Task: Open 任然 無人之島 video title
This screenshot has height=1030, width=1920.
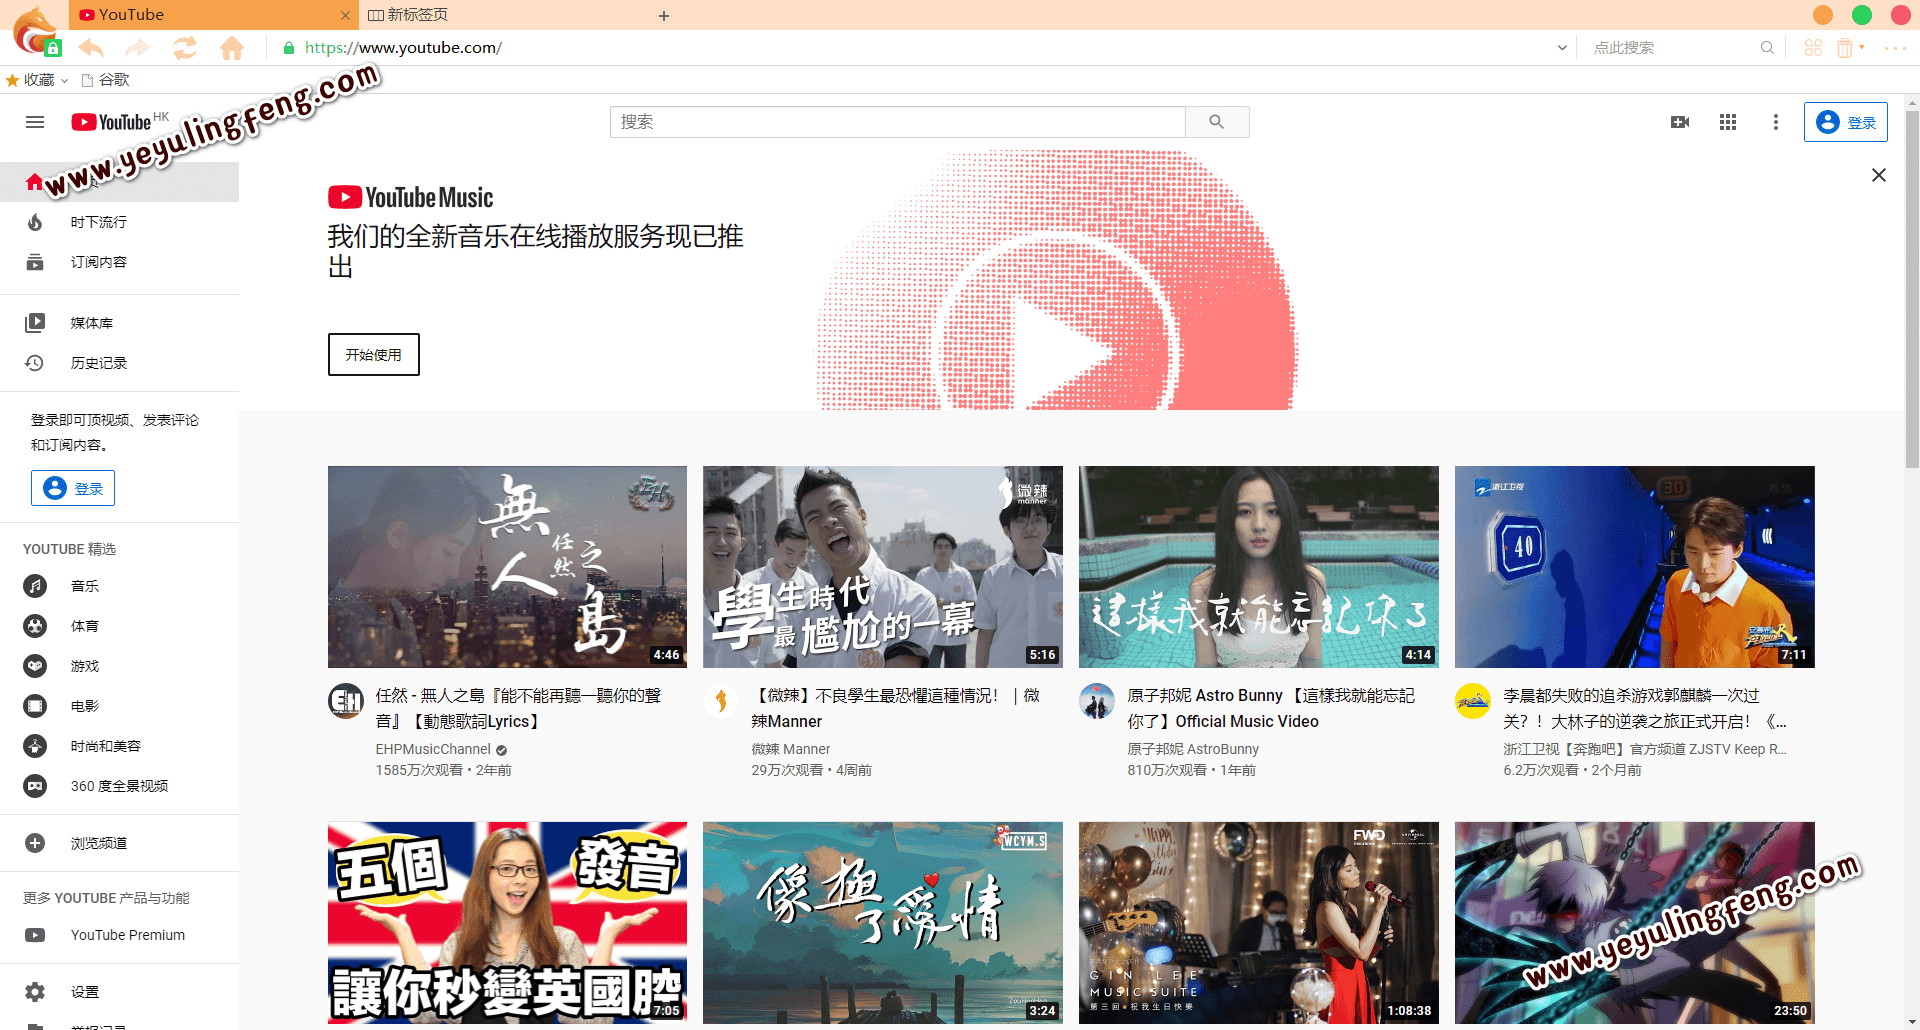Action: click(518, 708)
